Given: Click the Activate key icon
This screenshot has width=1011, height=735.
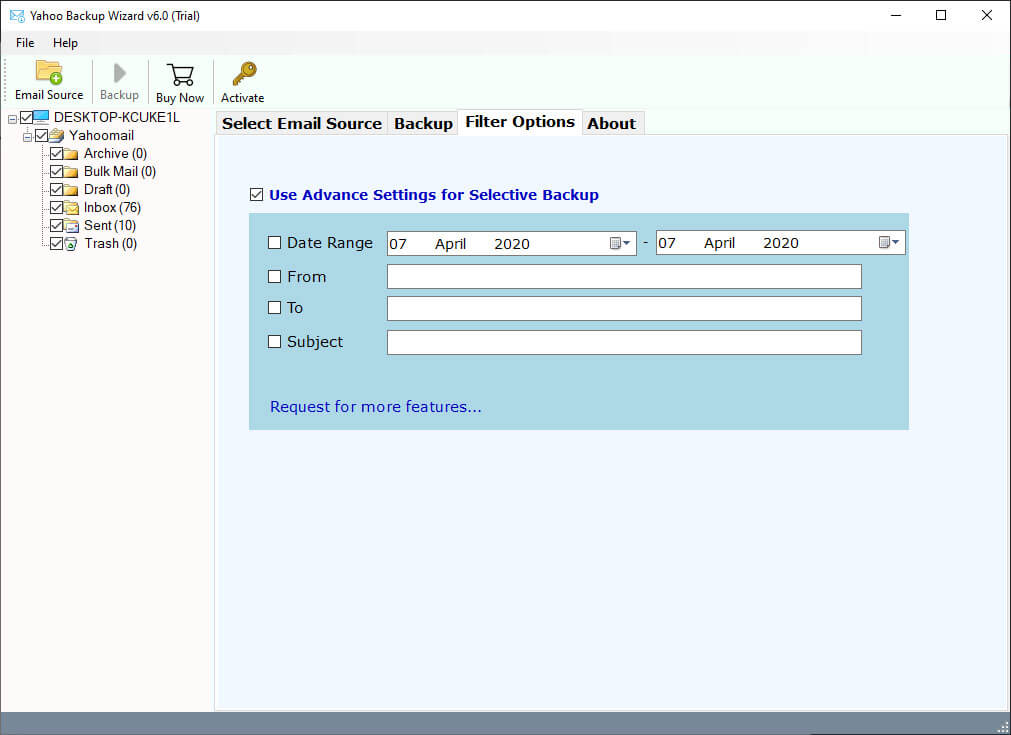Looking at the screenshot, I should [x=244, y=74].
